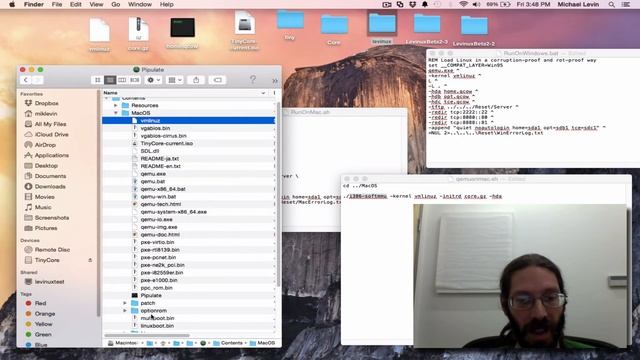Select qemu-system-x86_64.exe file
This screenshot has width=640, height=360.
coord(189,212)
